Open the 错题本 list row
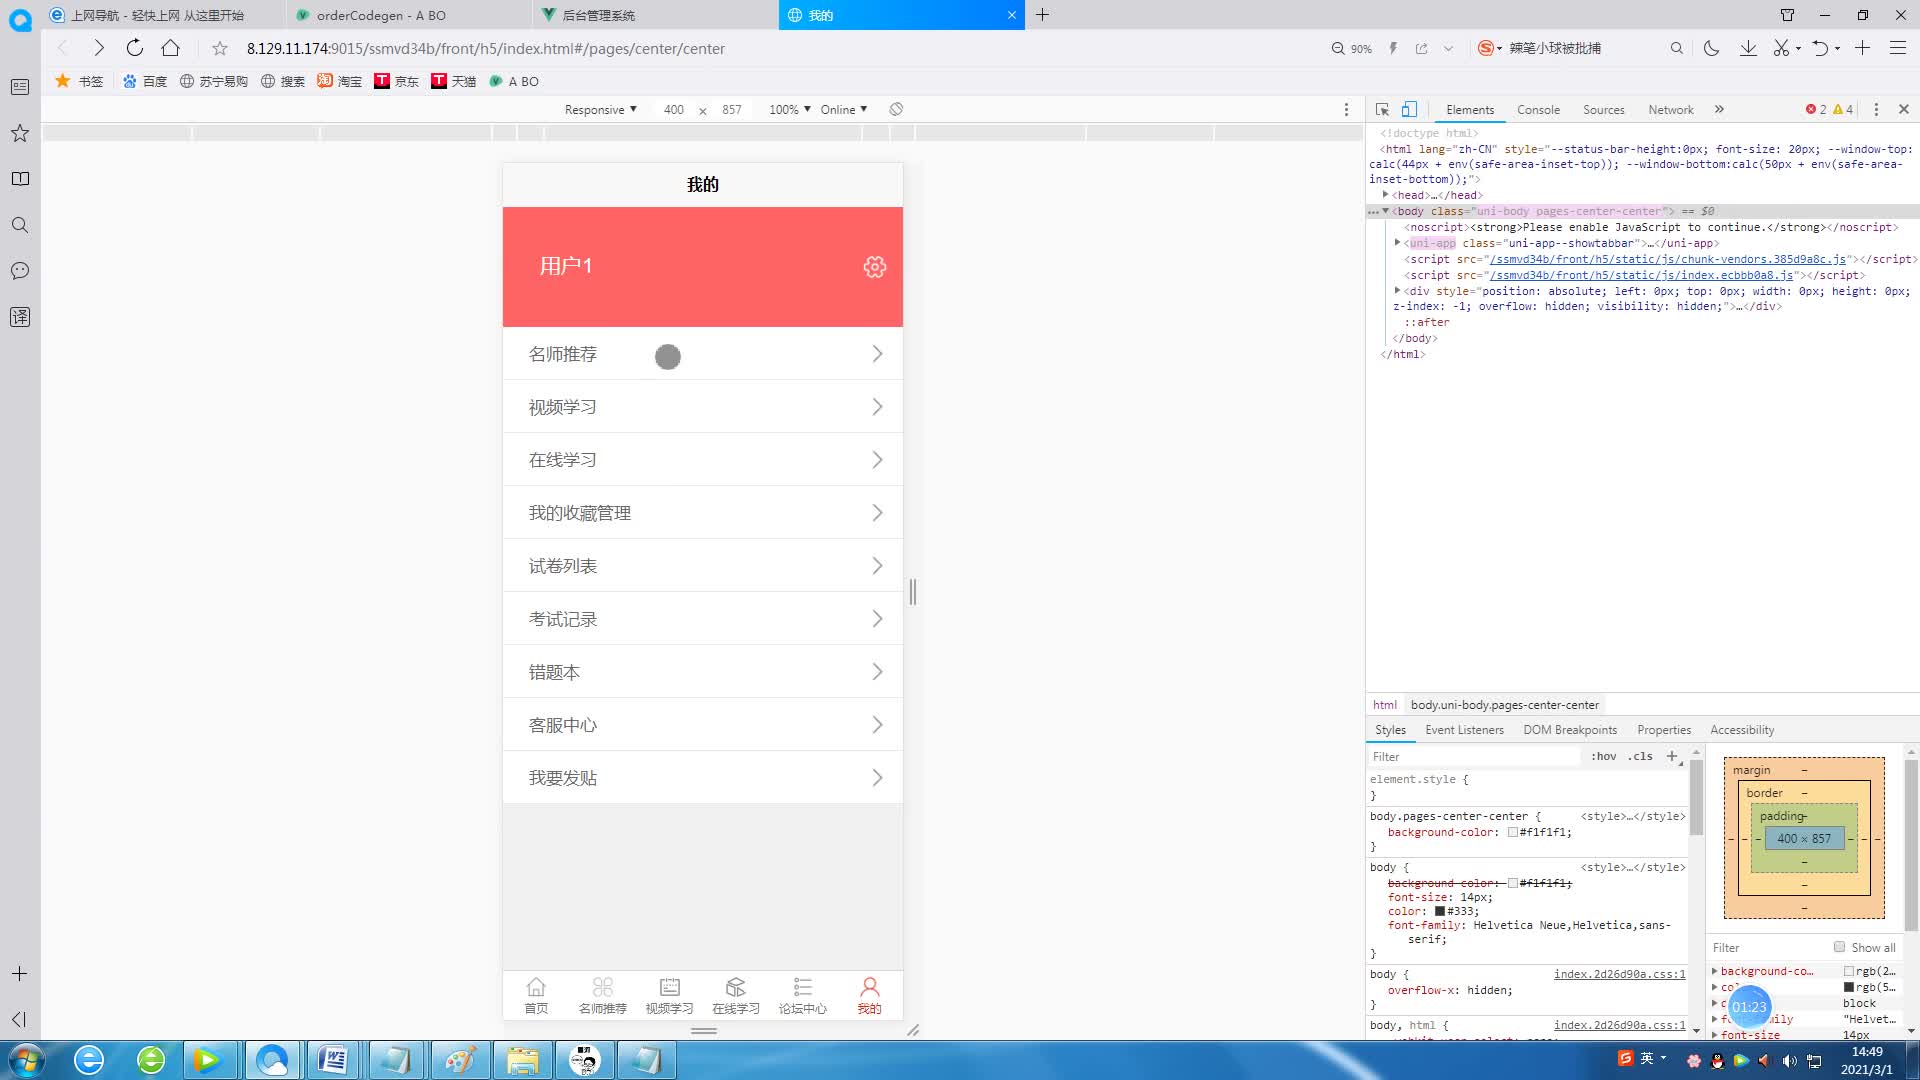 [x=703, y=672]
